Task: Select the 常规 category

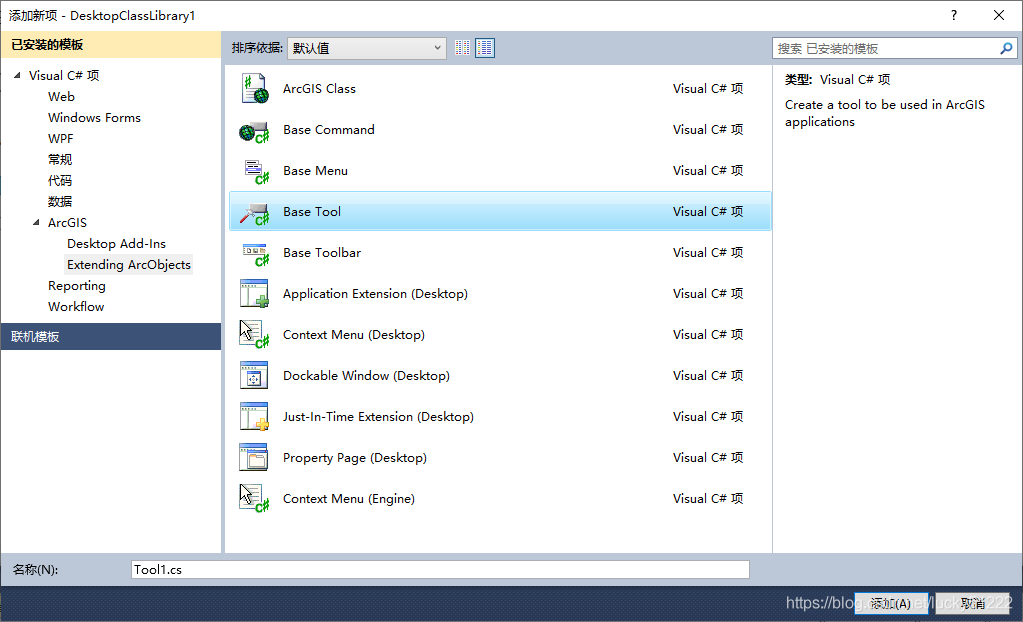Action: [x=60, y=160]
